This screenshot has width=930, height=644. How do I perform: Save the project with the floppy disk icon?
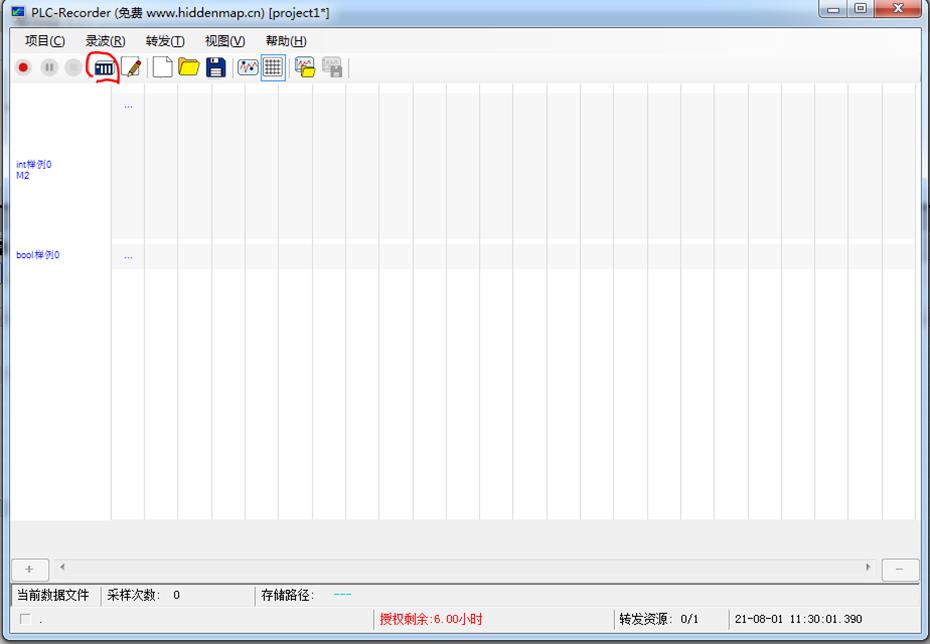coord(217,67)
